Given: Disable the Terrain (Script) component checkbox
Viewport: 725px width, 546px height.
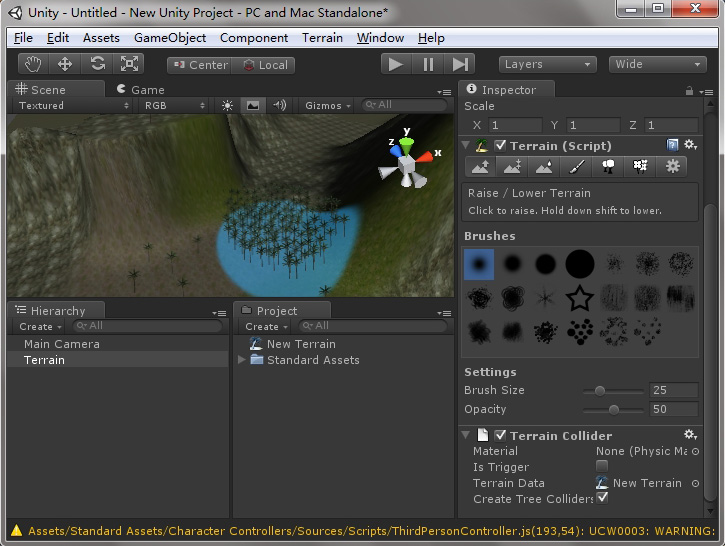Looking at the screenshot, I should 500,146.
